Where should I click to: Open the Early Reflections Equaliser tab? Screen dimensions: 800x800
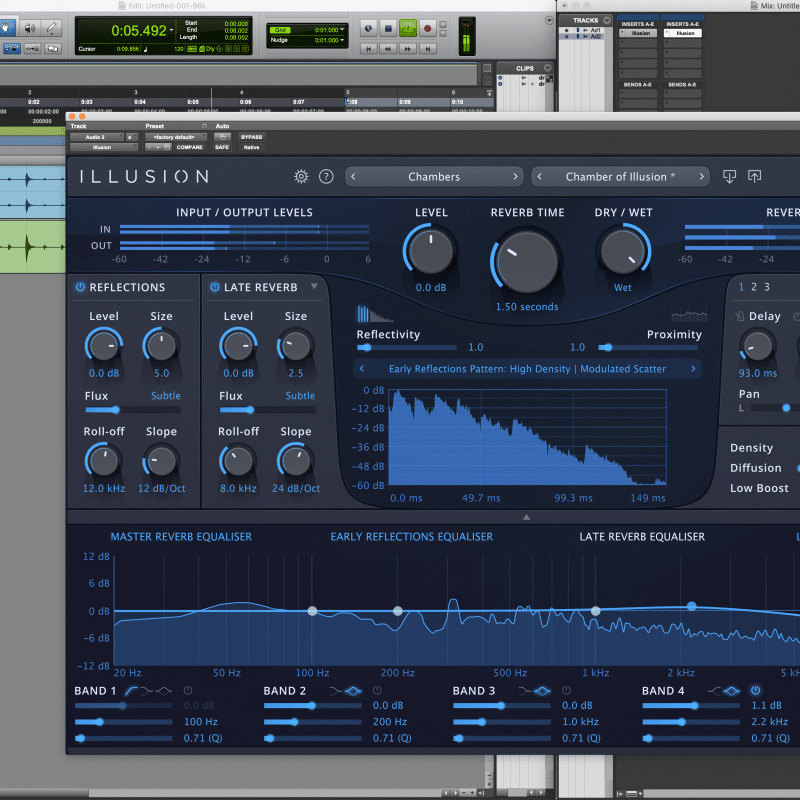[x=411, y=537]
